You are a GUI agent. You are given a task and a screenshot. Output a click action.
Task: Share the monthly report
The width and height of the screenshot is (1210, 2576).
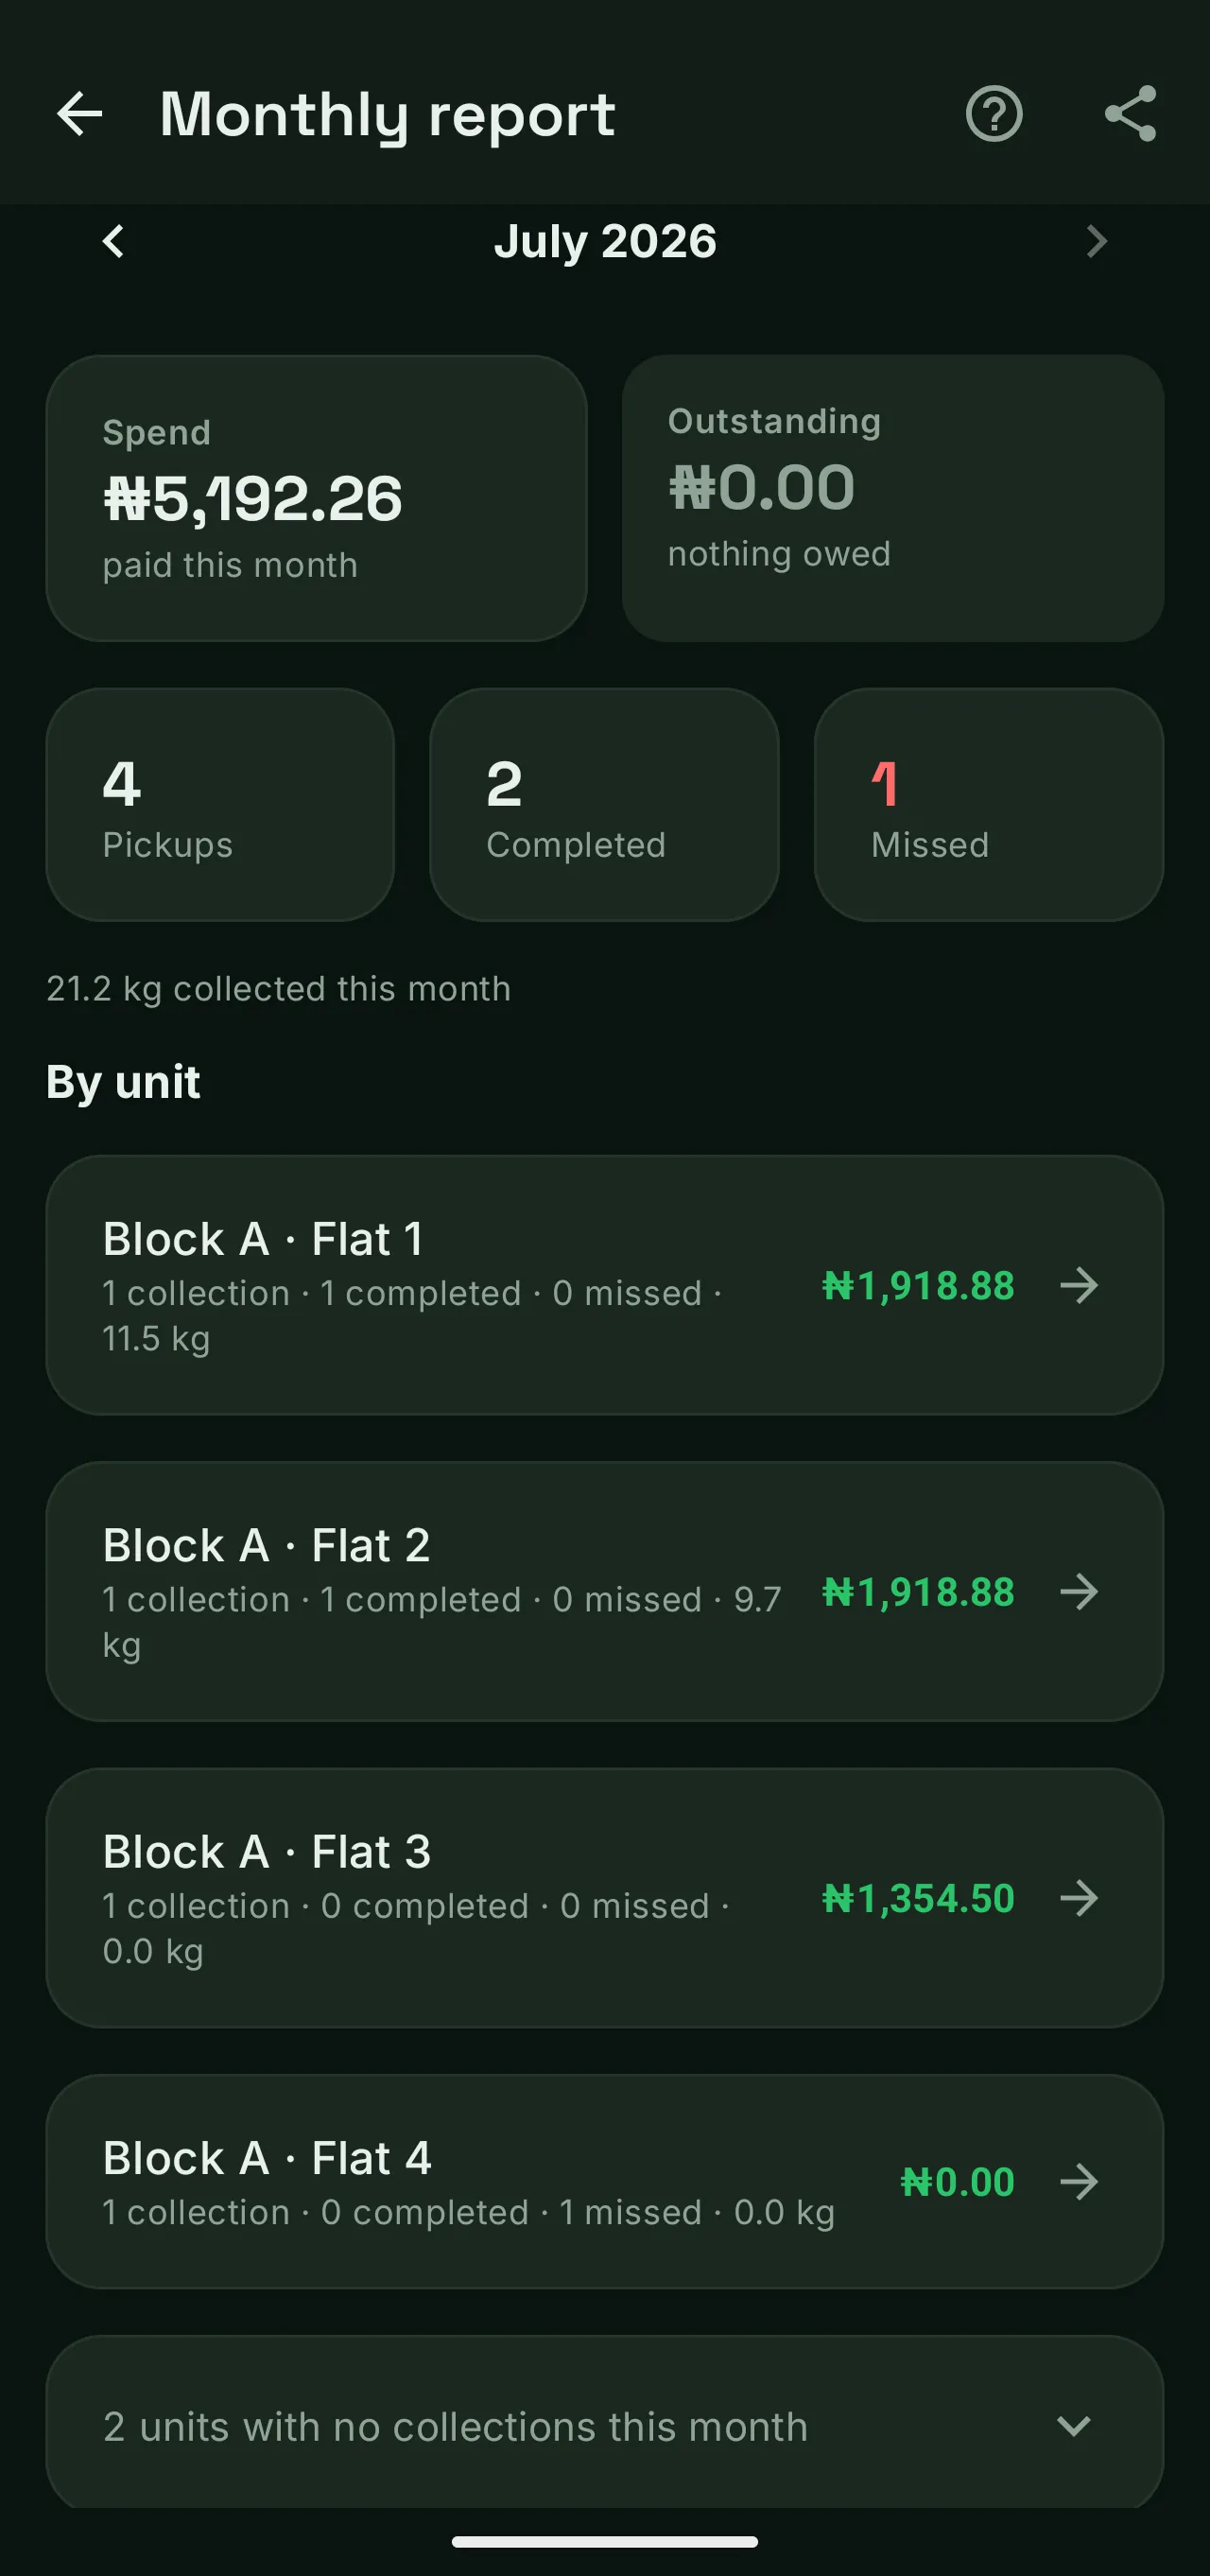pos(1131,113)
